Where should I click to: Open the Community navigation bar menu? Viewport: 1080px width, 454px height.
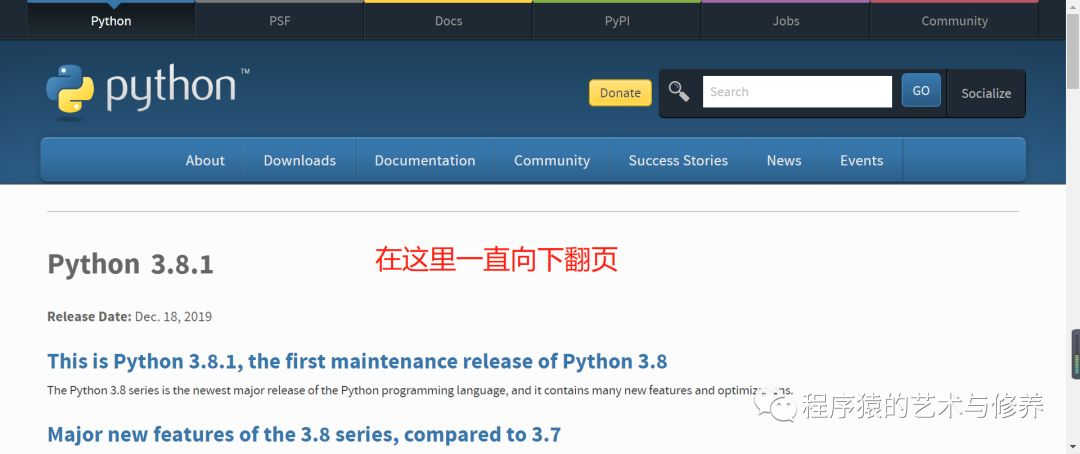pos(552,160)
